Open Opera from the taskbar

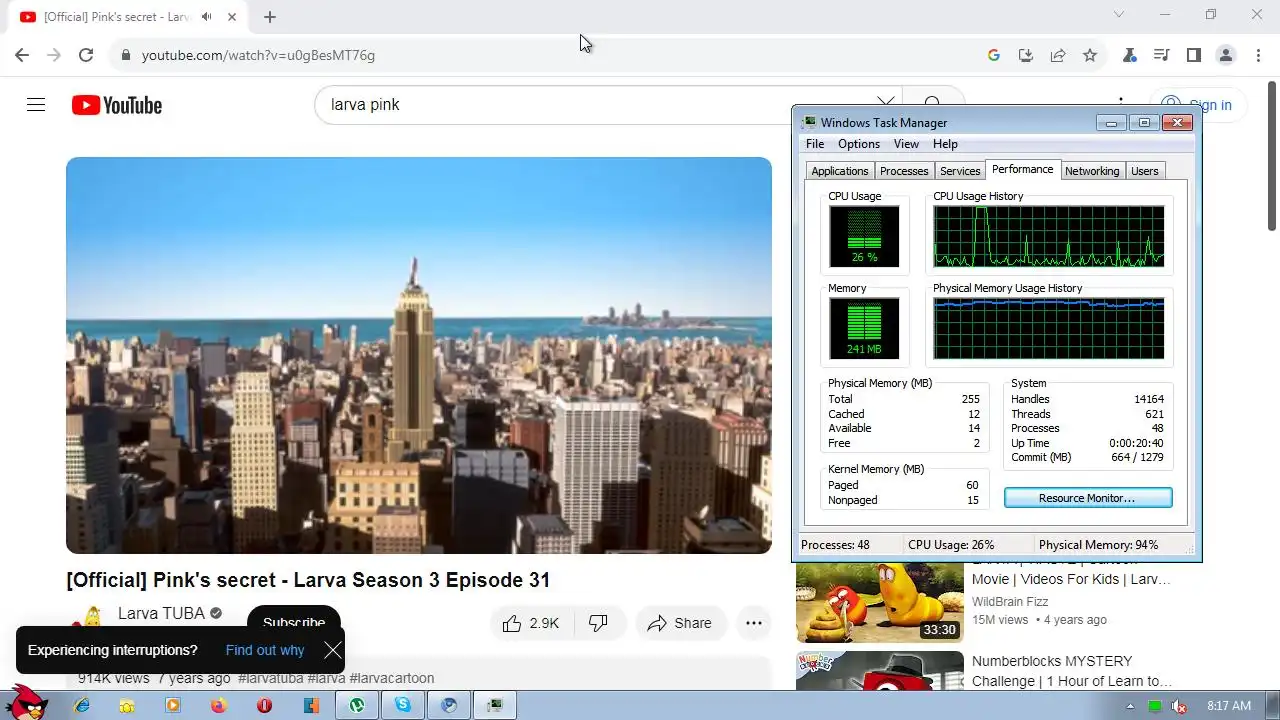tap(264, 705)
